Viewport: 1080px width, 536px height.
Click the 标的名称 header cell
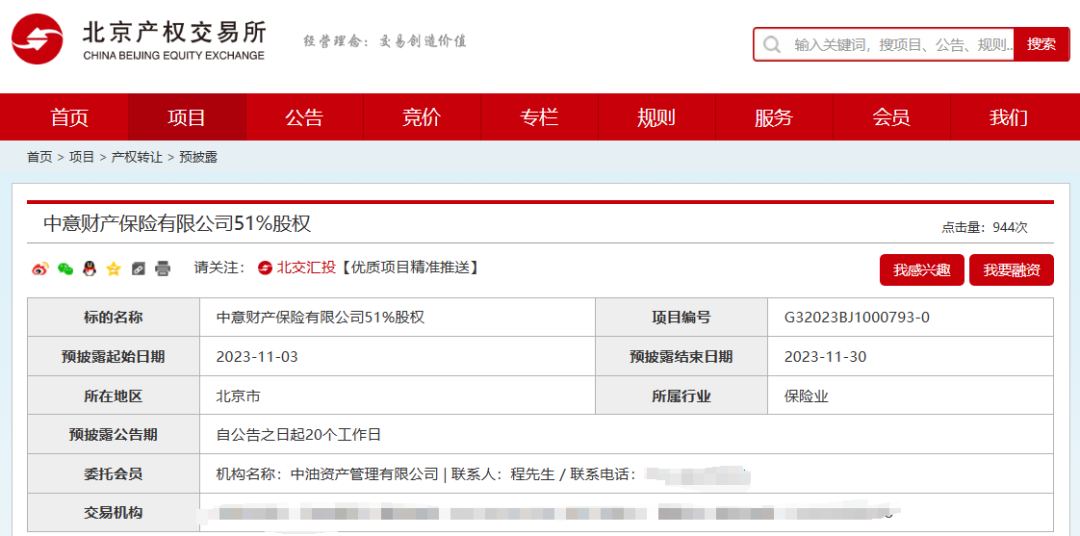114,318
